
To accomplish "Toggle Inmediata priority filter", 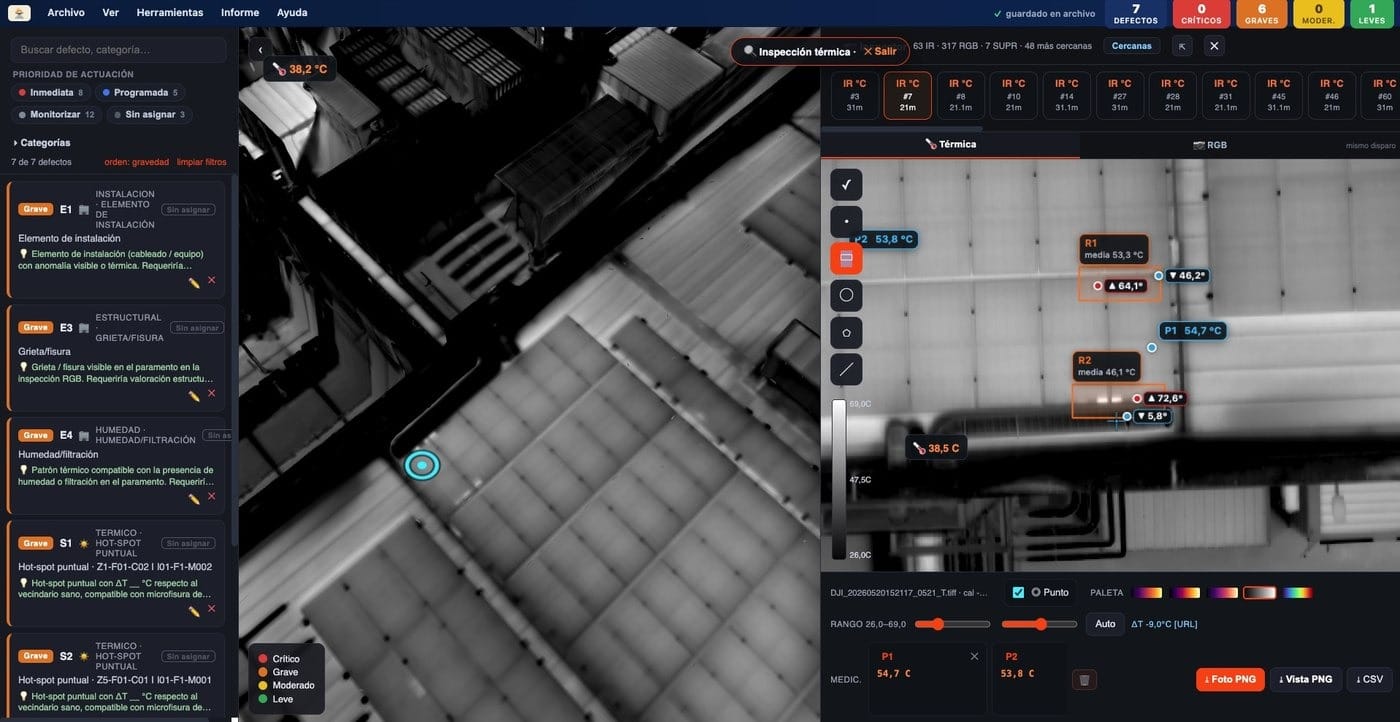I will point(51,93).
